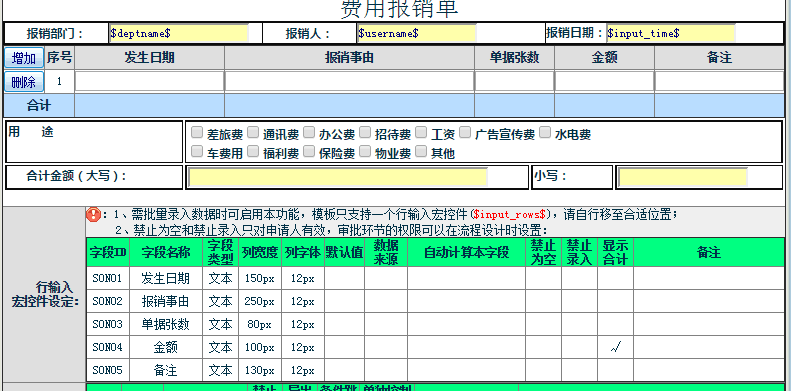Click the 合计金额（大写） yellow field

click(338, 178)
